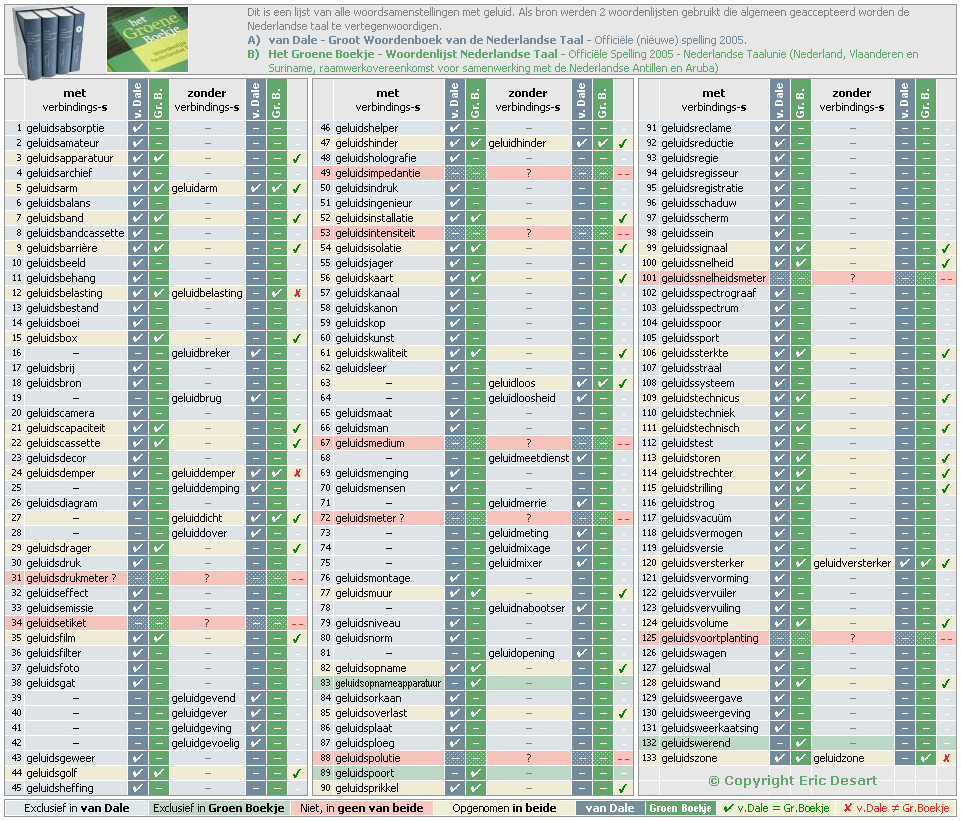Click the Van Dale dictionaries image
961x821 pixels.
click(52, 40)
